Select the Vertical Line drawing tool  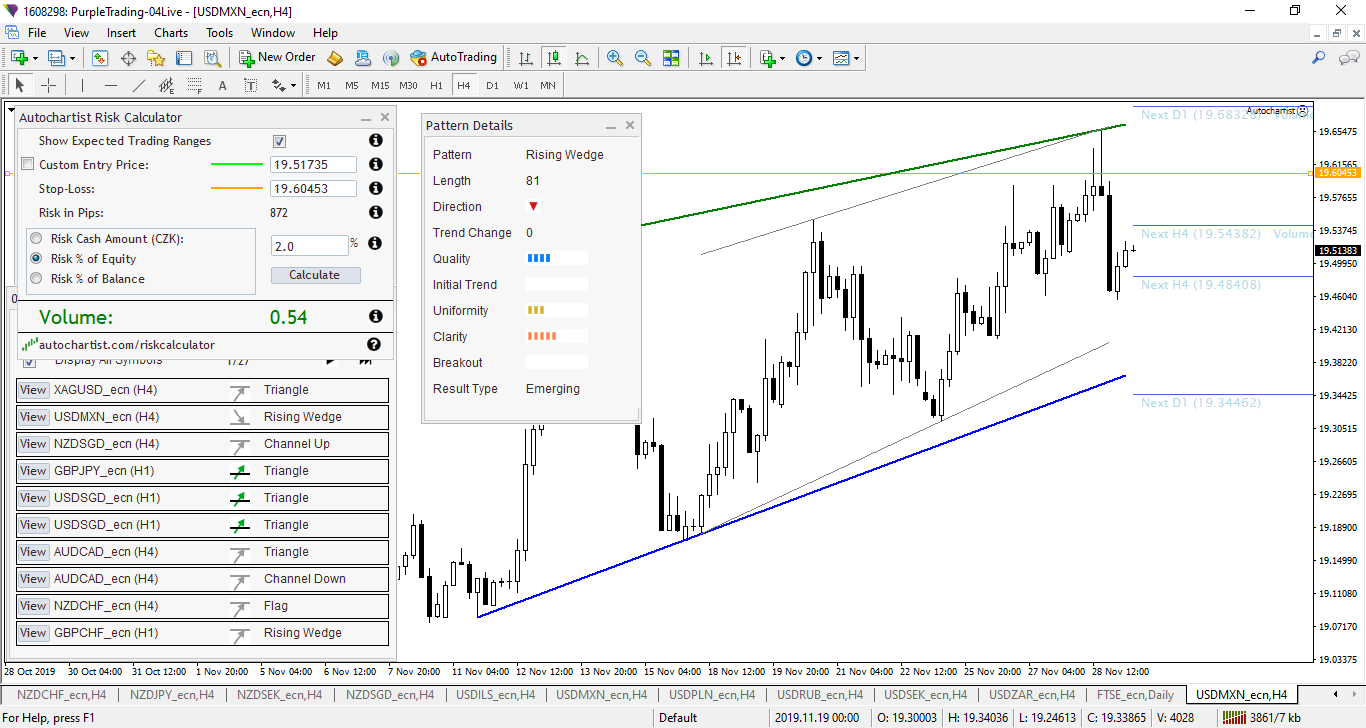82,85
